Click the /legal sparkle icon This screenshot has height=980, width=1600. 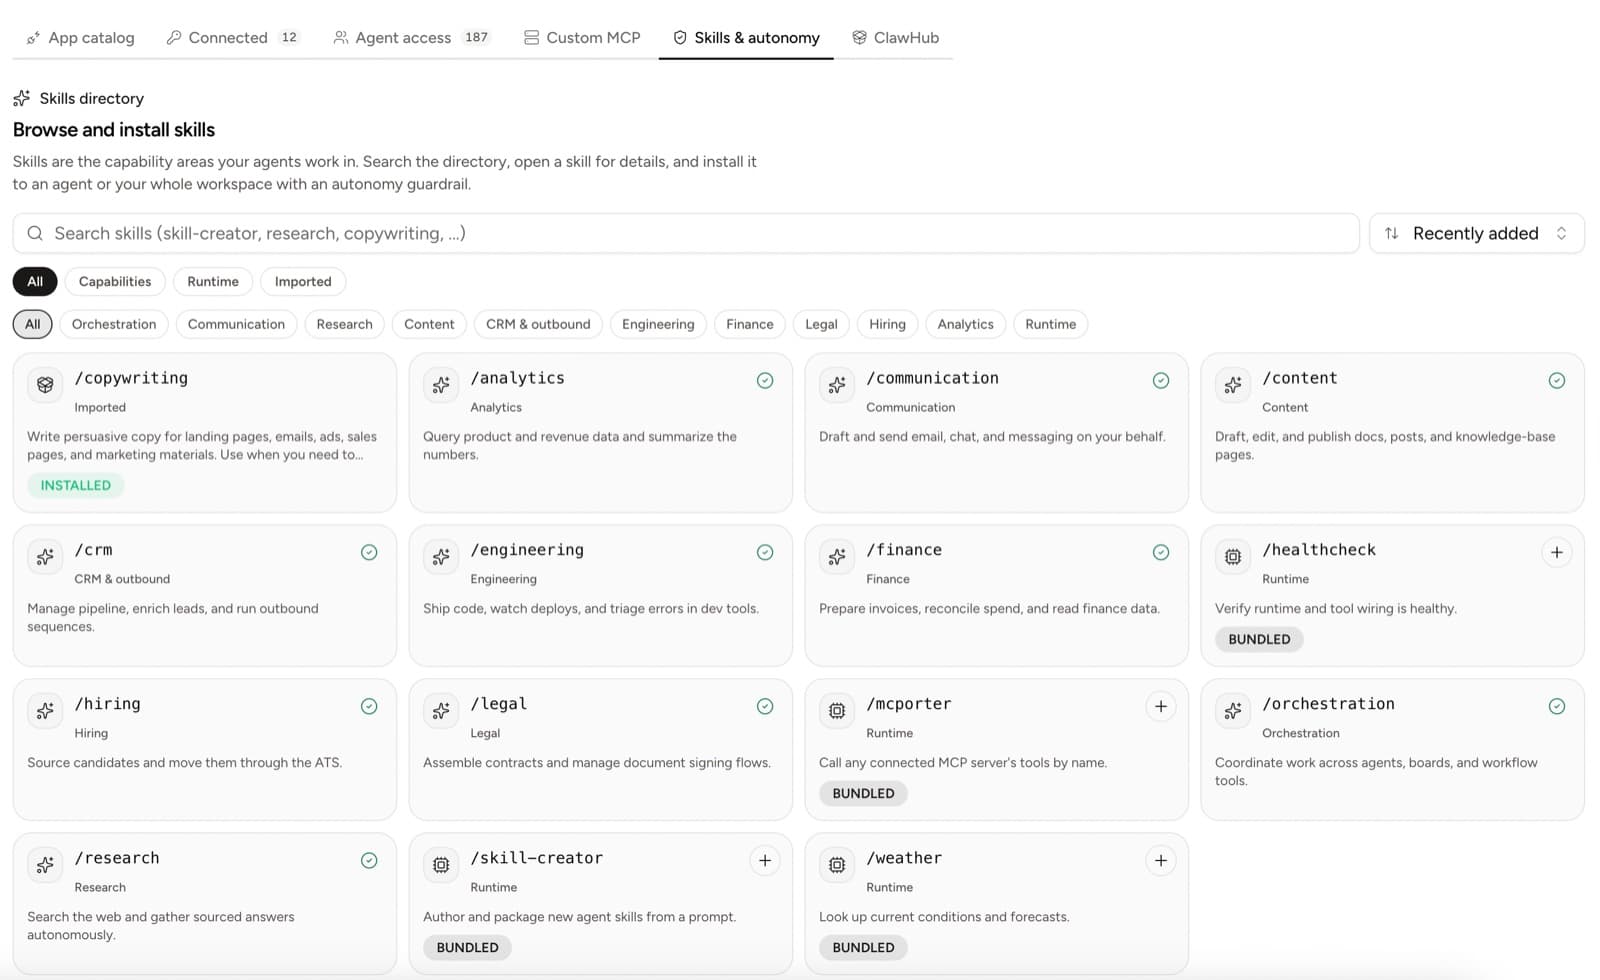[441, 710]
